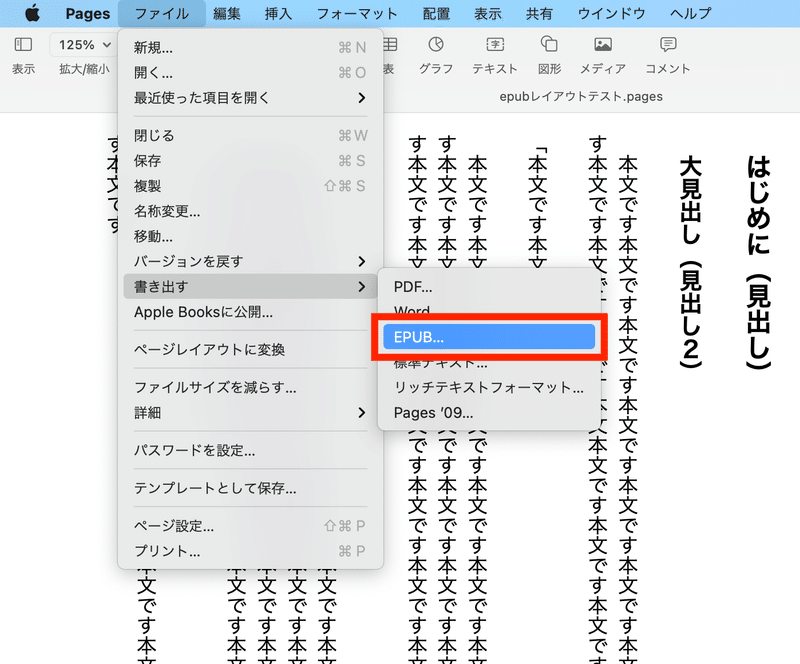This screenshot has height=664, width=800.
Task: Click document title epubレイアウトテスト.pages
Action: (581, 96)
